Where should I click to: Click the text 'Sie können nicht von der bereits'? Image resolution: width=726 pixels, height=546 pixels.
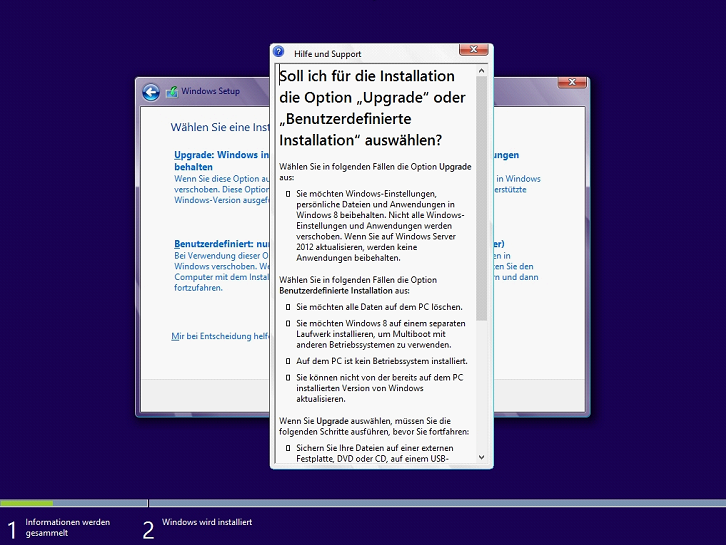[380, 388]
